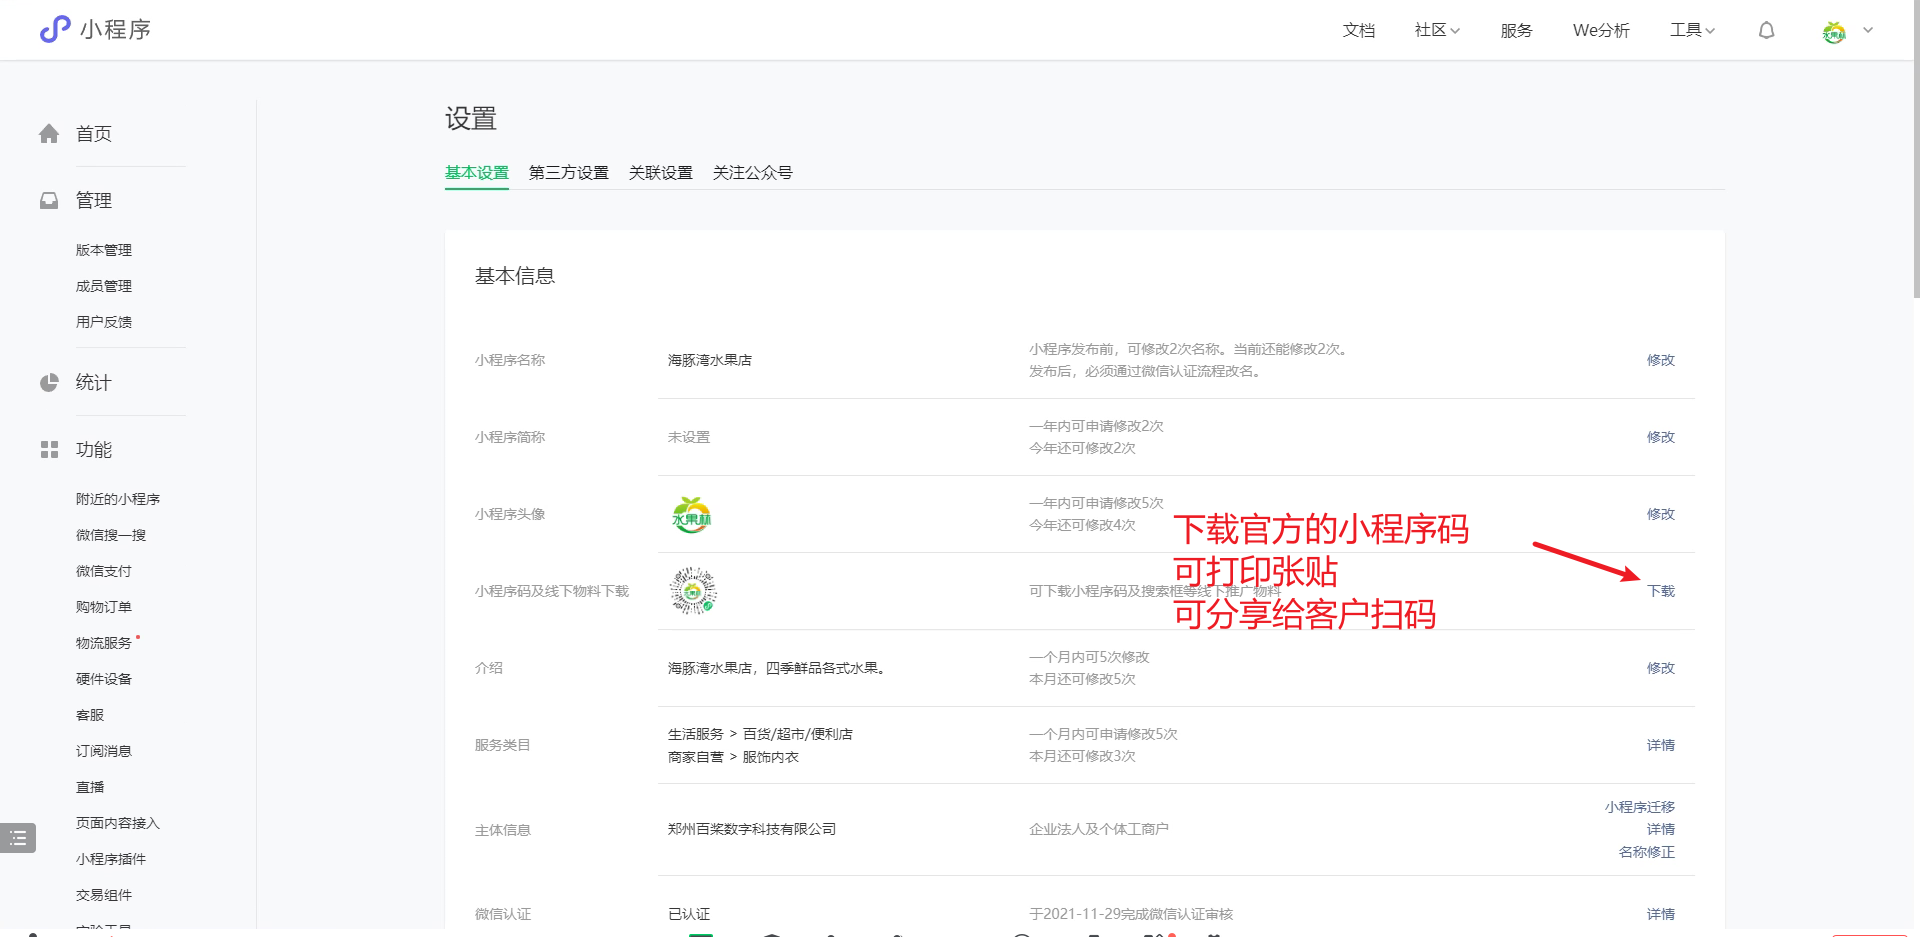Open We分析 in top navigation
The image size is (1920, 937).
1601,30
